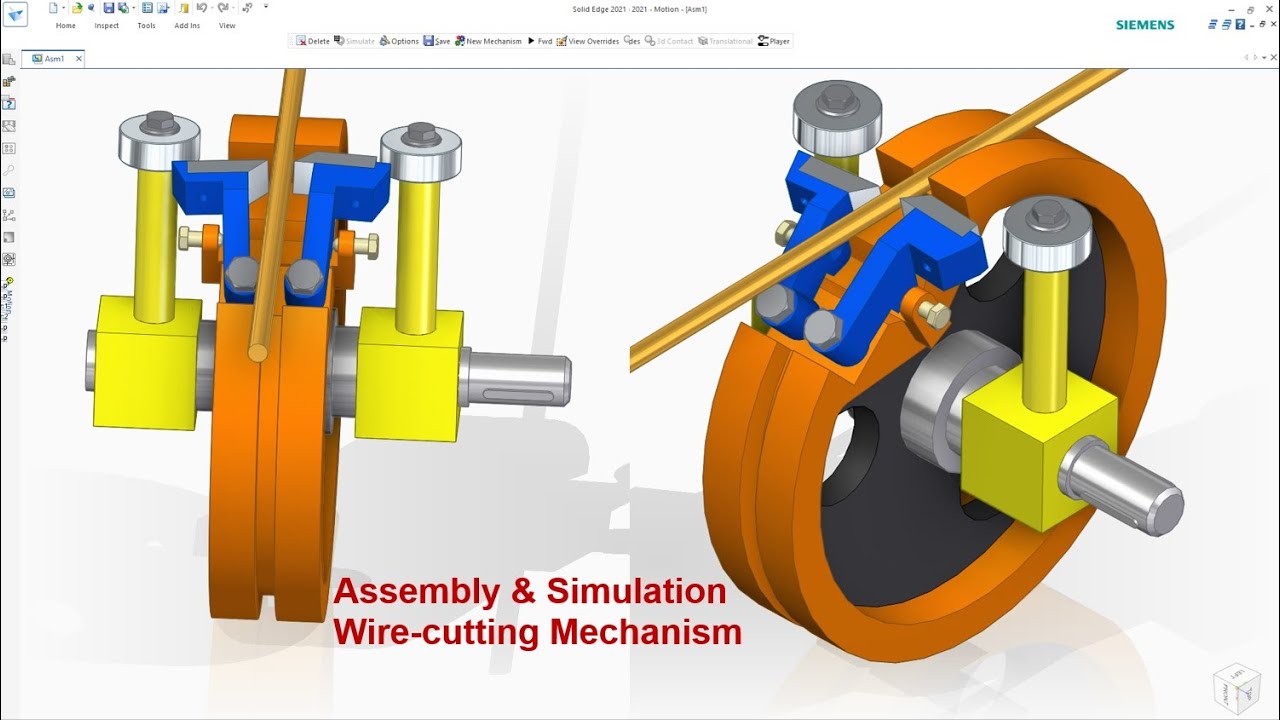
Task: Click the Undo arrow icon
Action: 201,8
